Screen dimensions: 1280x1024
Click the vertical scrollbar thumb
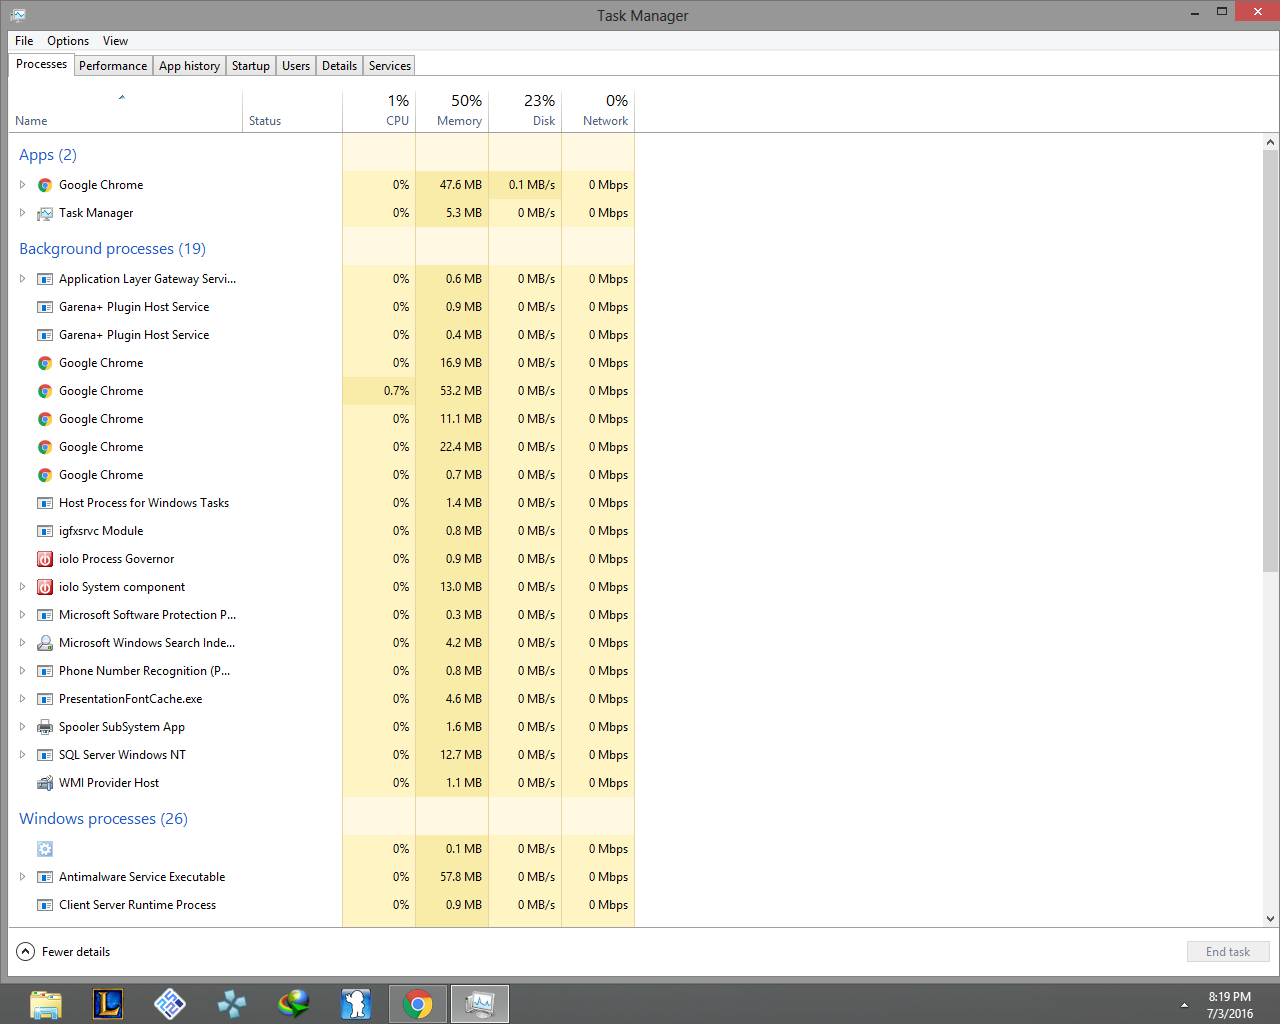1270,361
